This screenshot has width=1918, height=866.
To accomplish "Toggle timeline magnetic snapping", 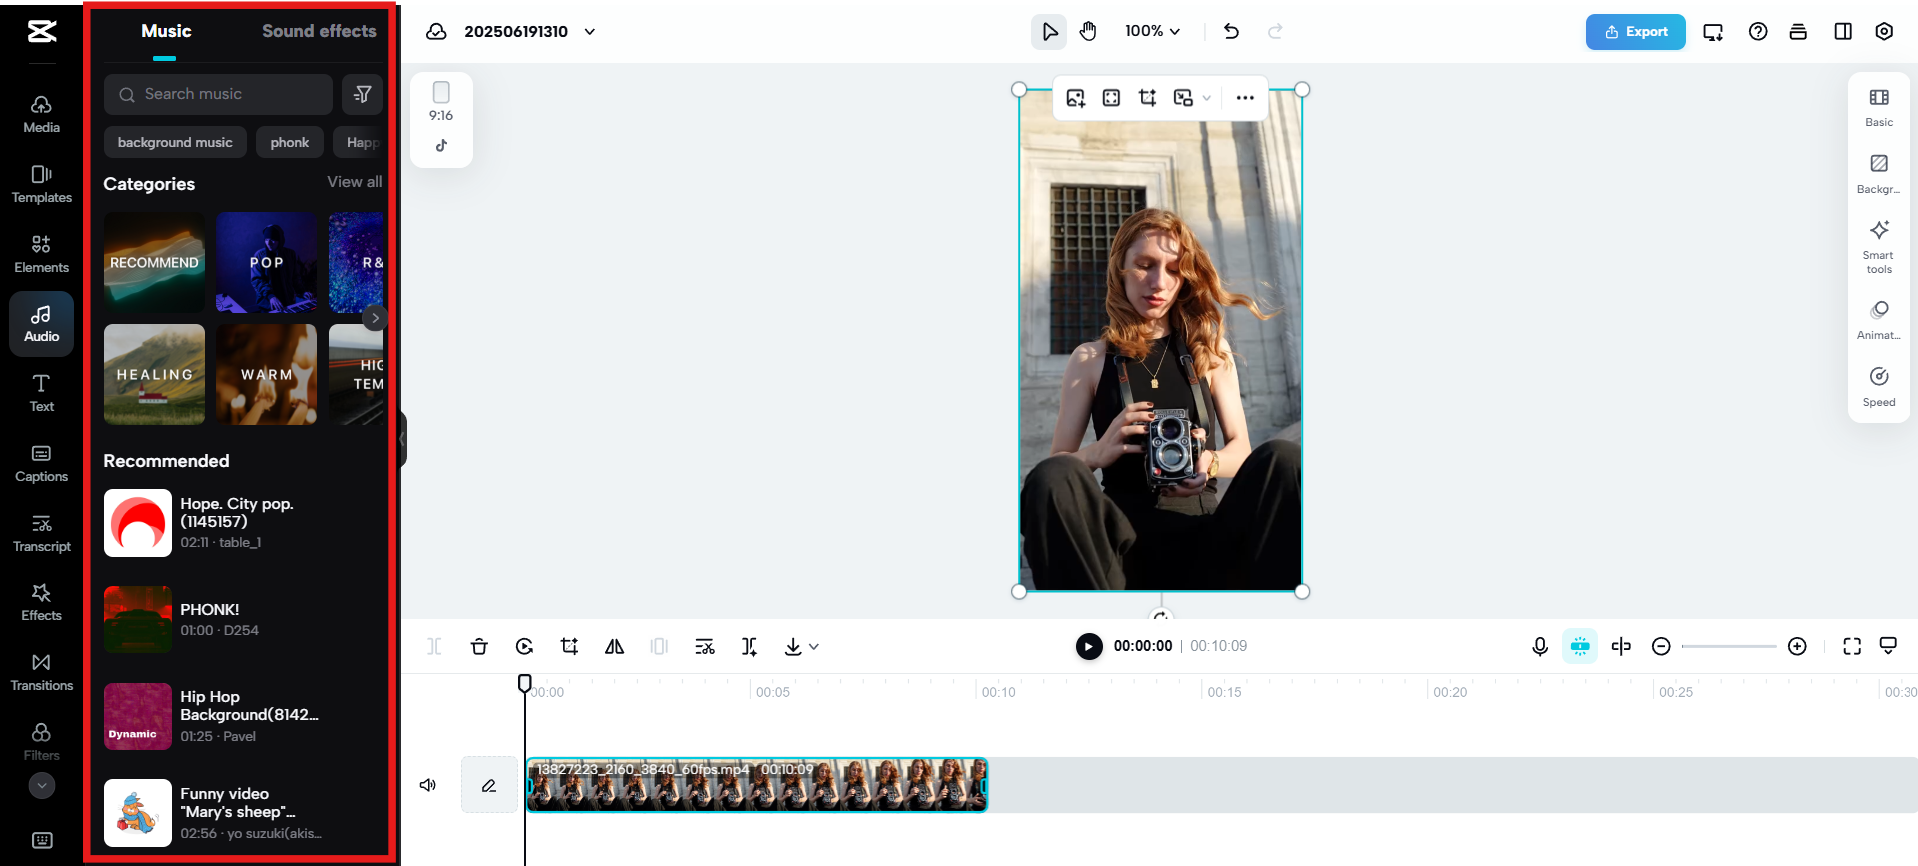I will pos(1580,647).
